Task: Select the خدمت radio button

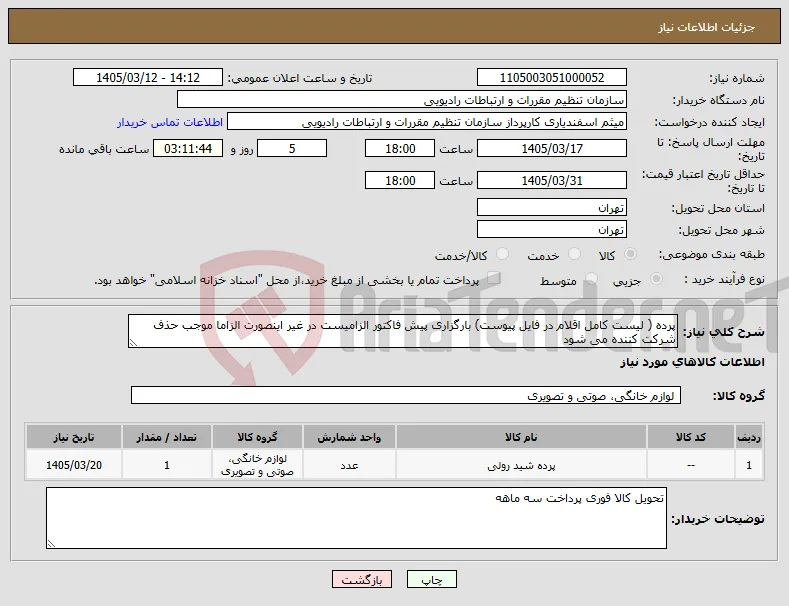Action: pyautogui.click(x=574, y=254)
